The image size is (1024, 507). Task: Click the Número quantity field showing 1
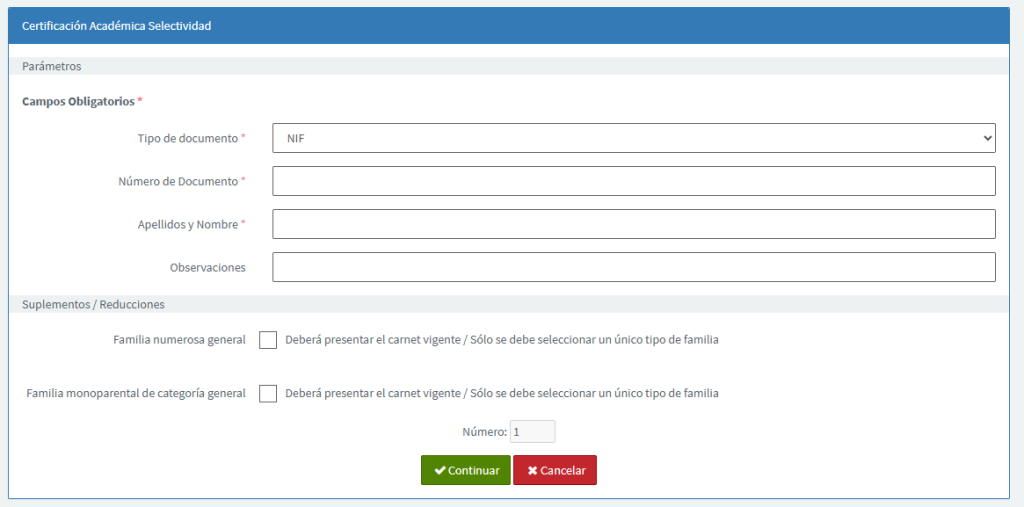click(532, 432)
